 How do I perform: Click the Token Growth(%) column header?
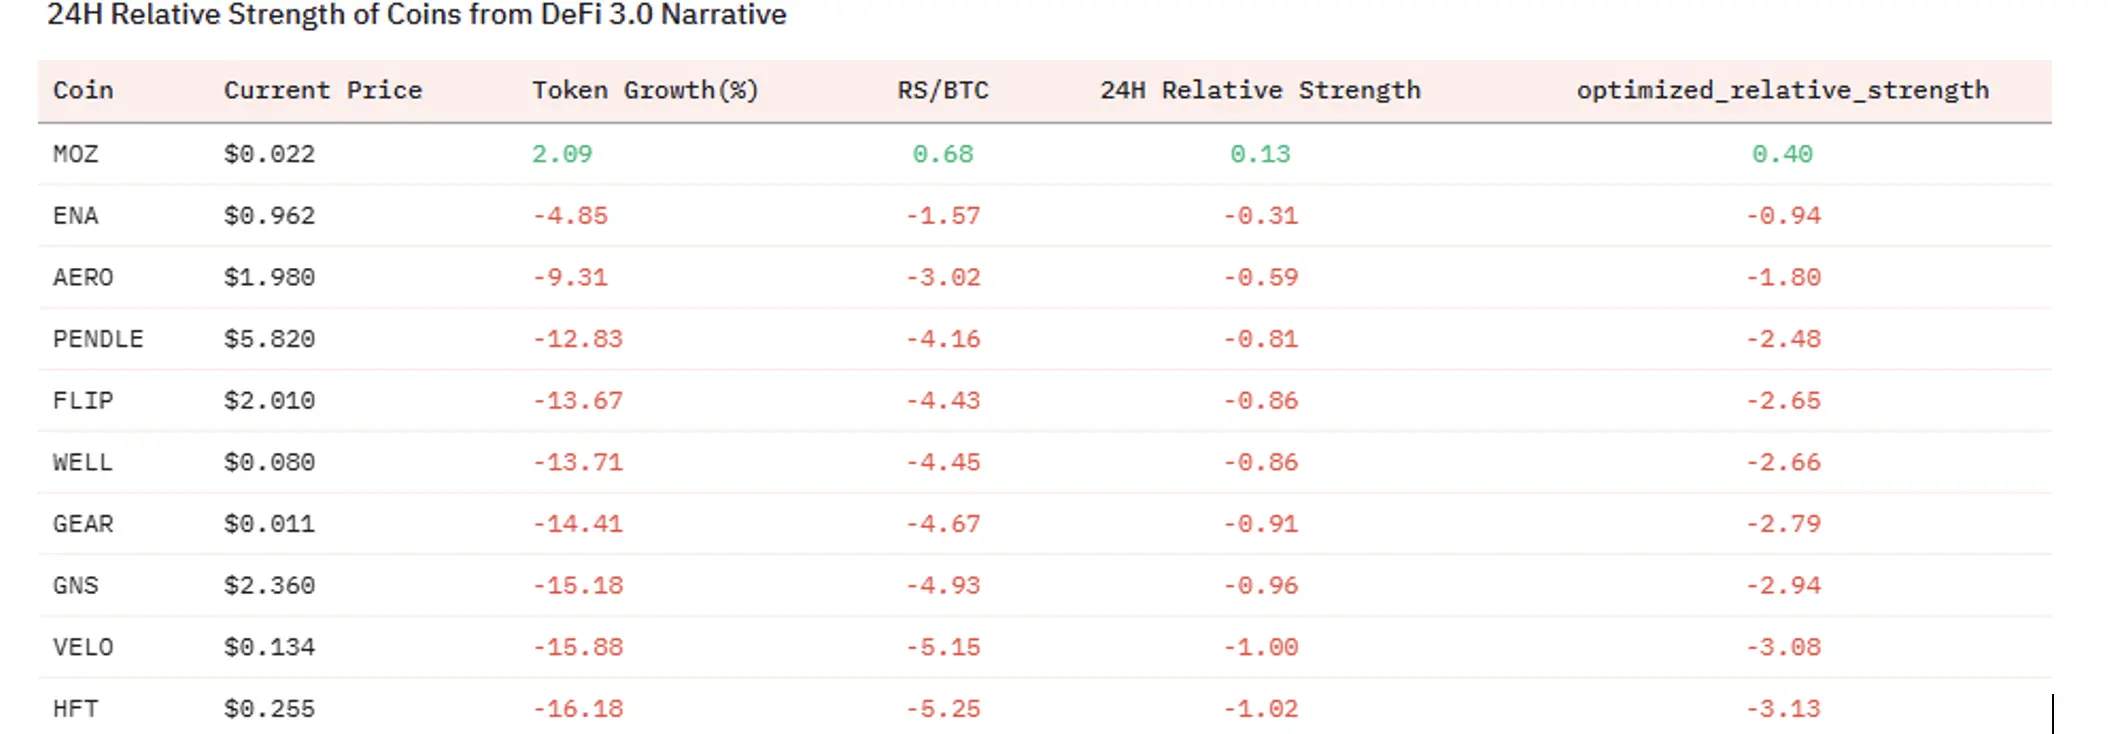click(x=645, y=90)
